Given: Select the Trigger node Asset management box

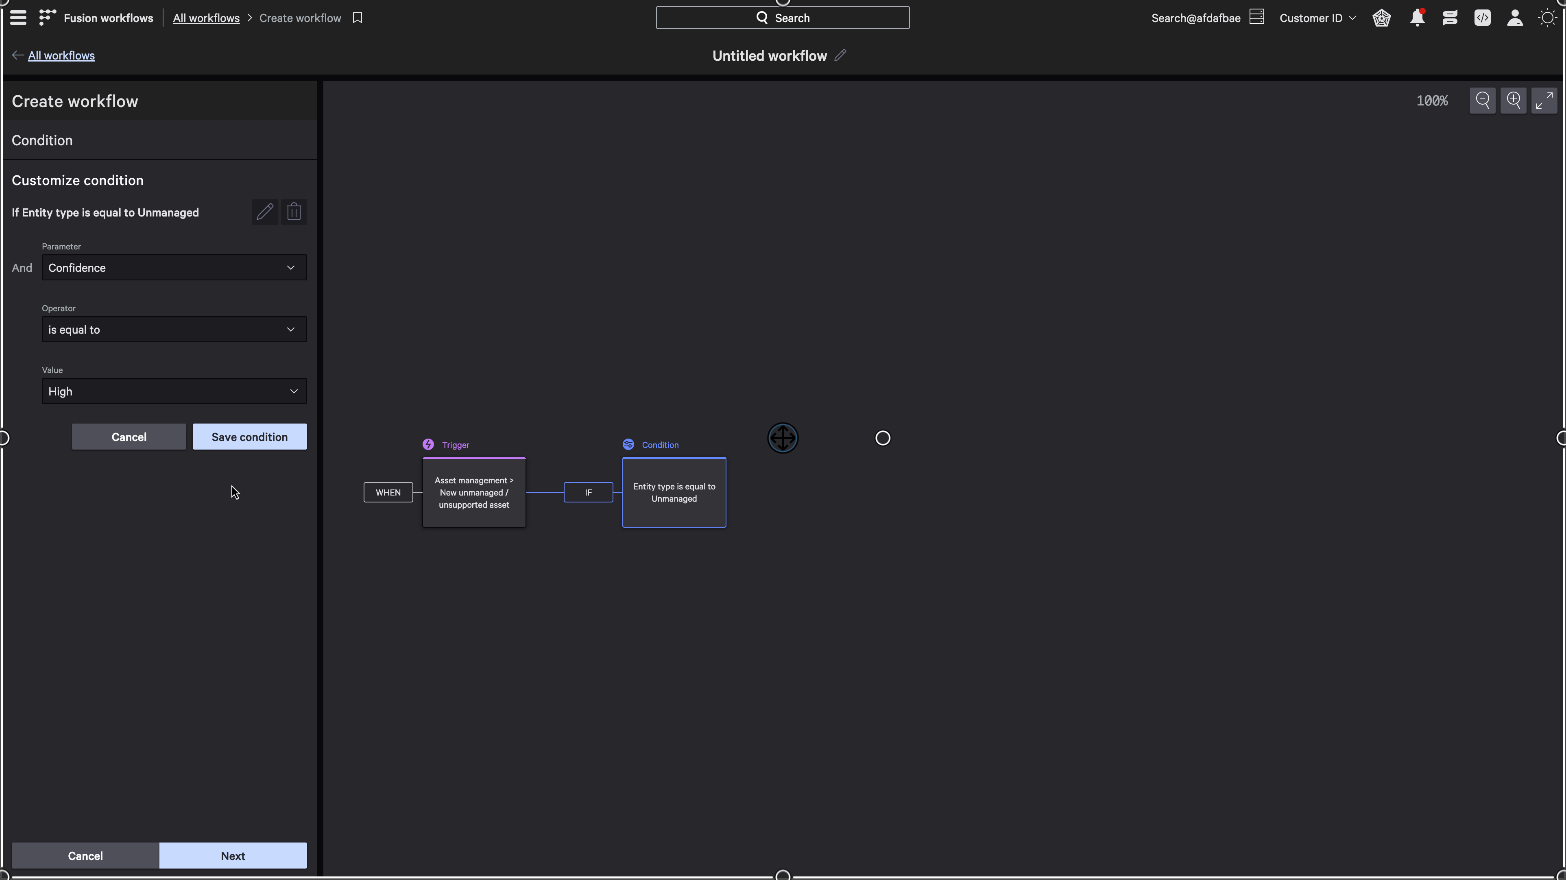Looking at the screenshot, I should (x=474, y=493).
